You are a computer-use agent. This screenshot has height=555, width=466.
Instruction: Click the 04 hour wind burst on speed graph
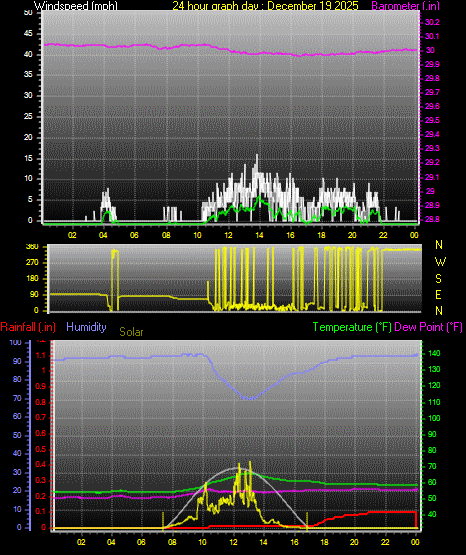pyautogui.click(x=106, y=204)
